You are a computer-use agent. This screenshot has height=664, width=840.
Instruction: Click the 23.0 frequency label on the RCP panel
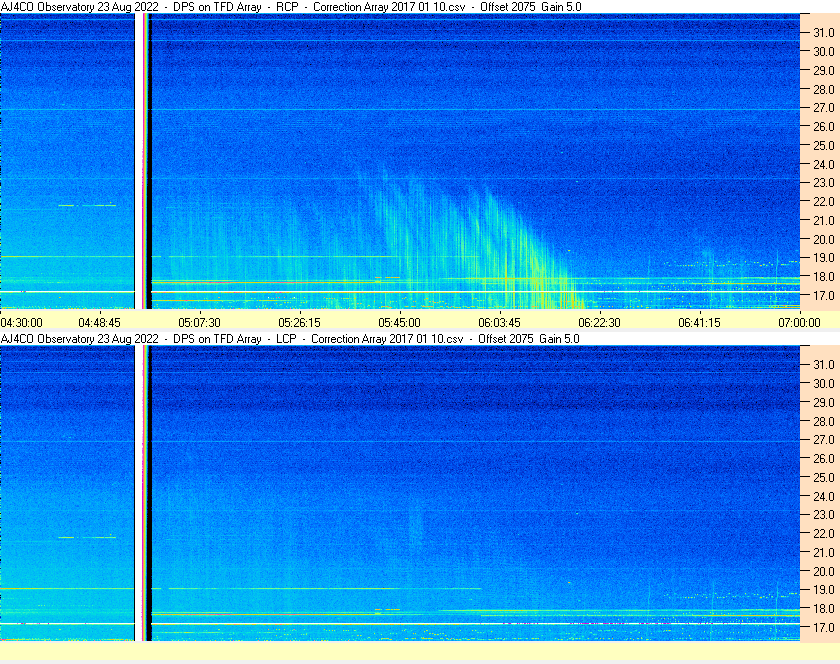824,183
